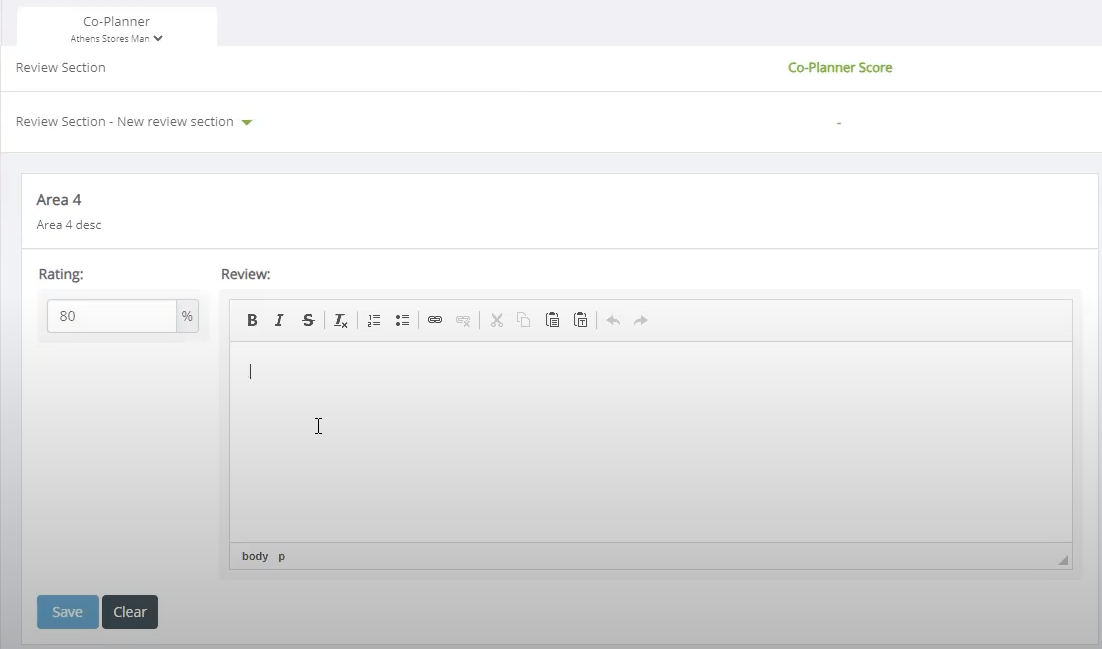Expand the New review section green arrow

(247, 122)
